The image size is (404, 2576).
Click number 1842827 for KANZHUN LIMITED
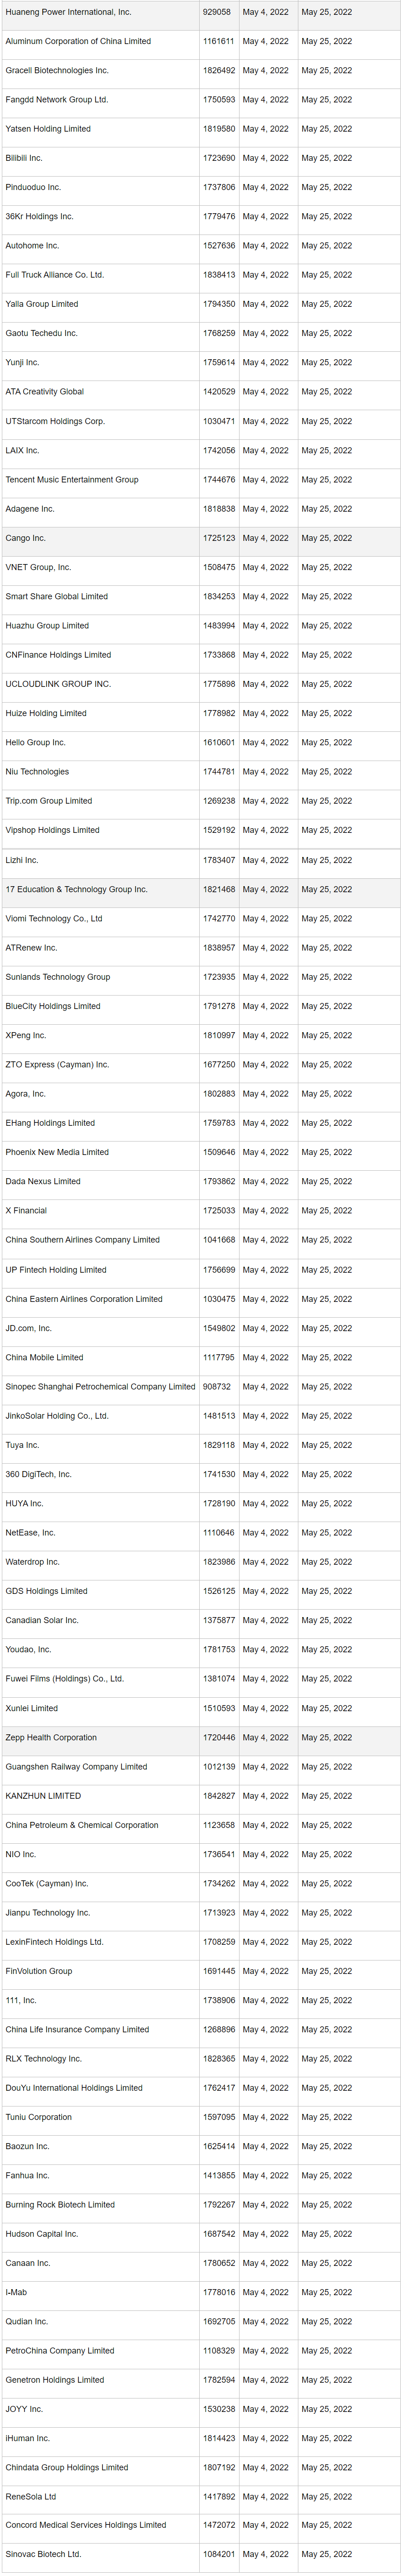[218, 1796]
